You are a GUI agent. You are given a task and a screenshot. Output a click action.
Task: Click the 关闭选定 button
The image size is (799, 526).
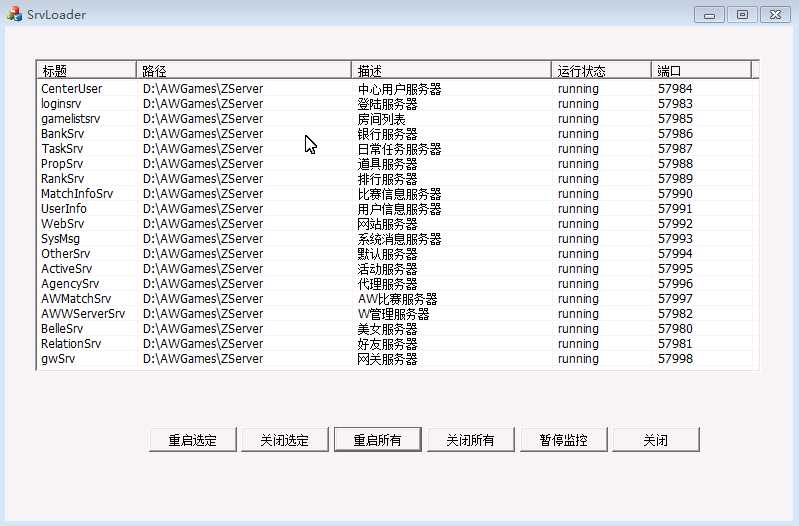(x=285, y=440)
